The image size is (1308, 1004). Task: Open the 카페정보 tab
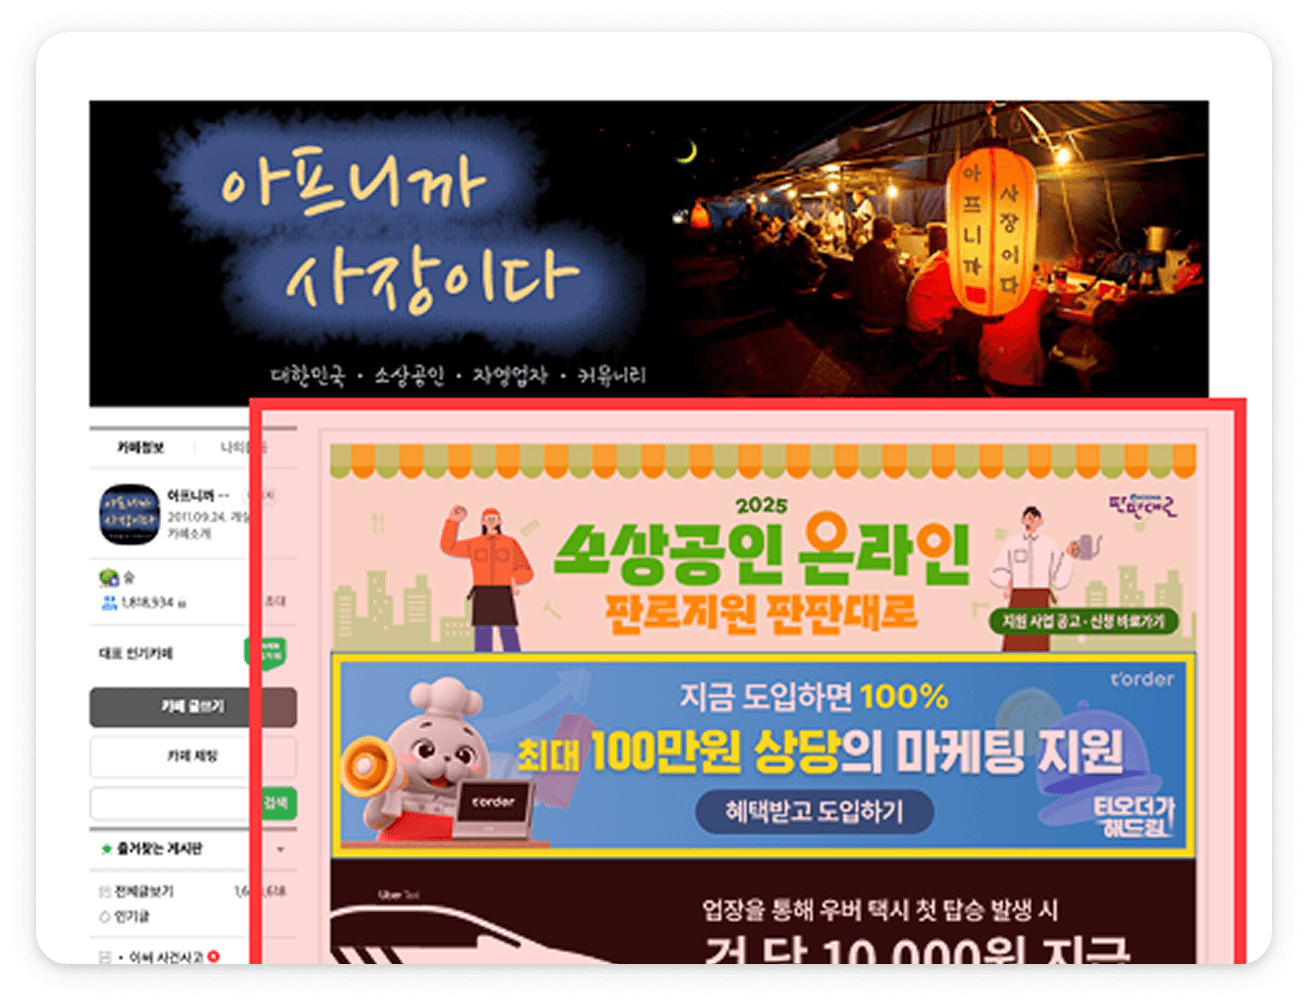point(140,447)
